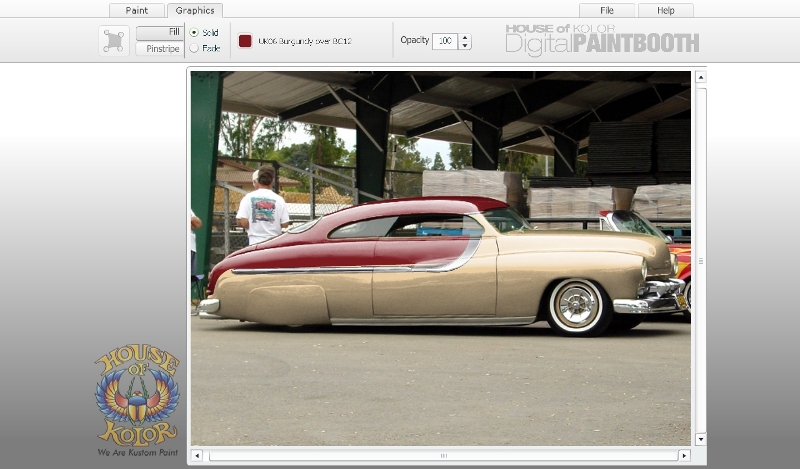Screen dimensions: 800x469
Task: Select the Solid radio button
Action: pyautogui.click(x=194, y=33)
